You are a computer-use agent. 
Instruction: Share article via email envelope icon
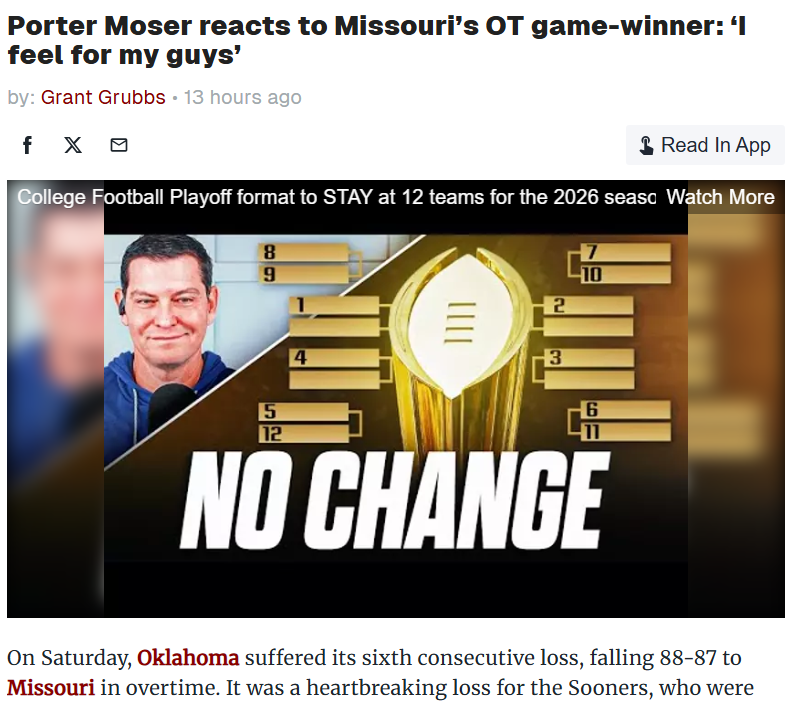point(119,145)
